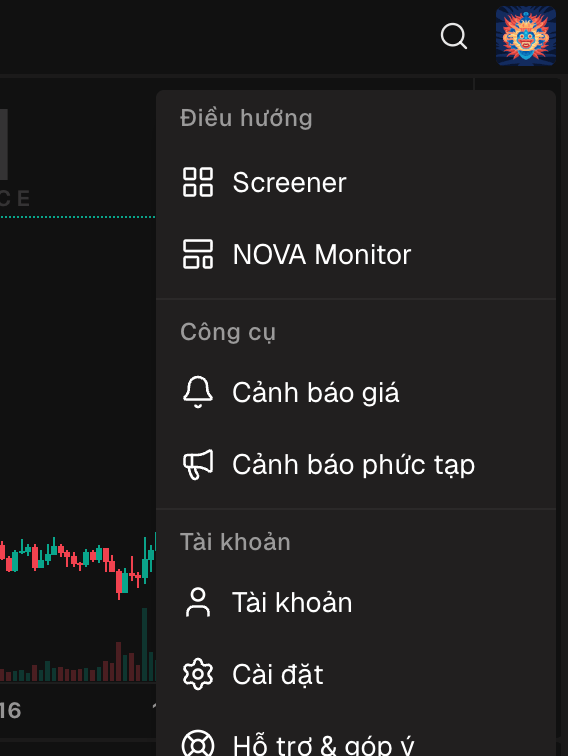The width and height of the screenshot is (568, 756).
Task: Open Cài đặt settings
Action: [x=356, y=674]
